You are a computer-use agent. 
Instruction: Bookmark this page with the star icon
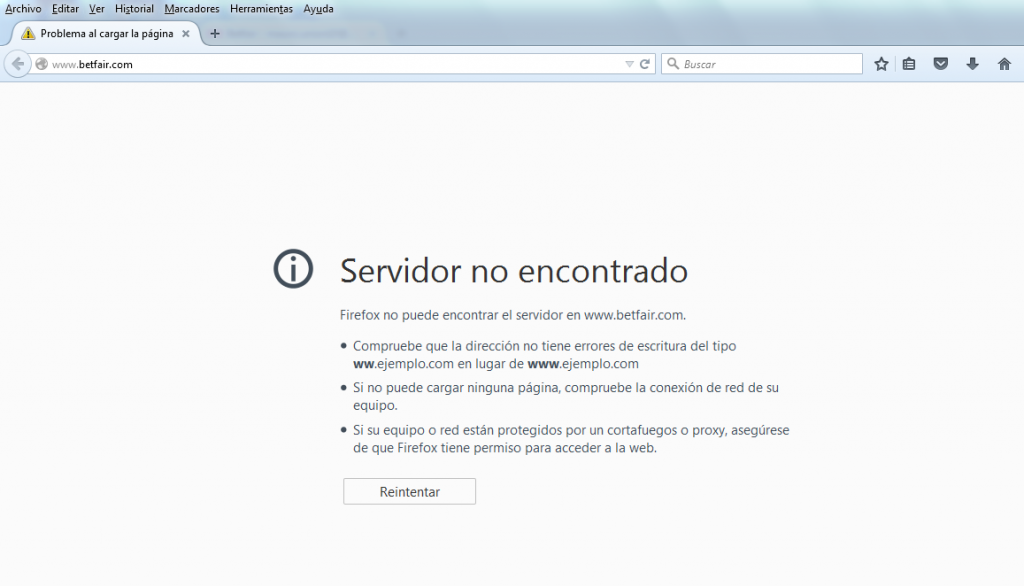click(881, 63)
